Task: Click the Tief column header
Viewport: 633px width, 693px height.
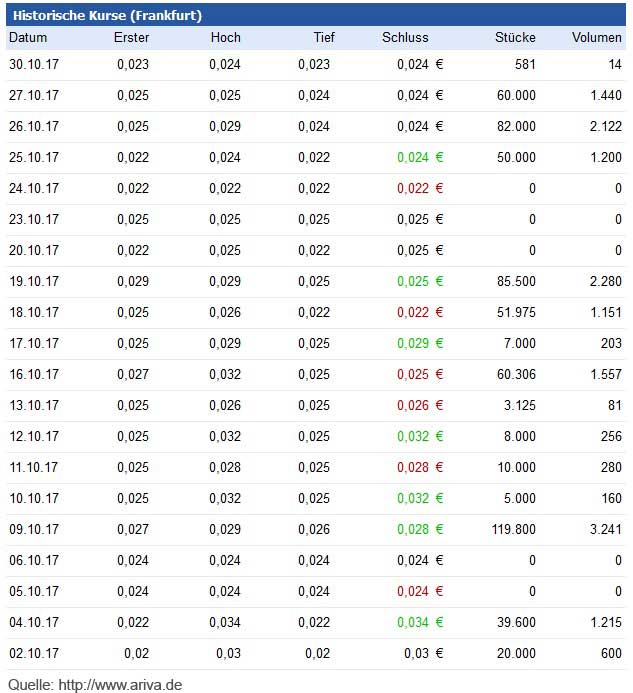Action: click(323, 37)
